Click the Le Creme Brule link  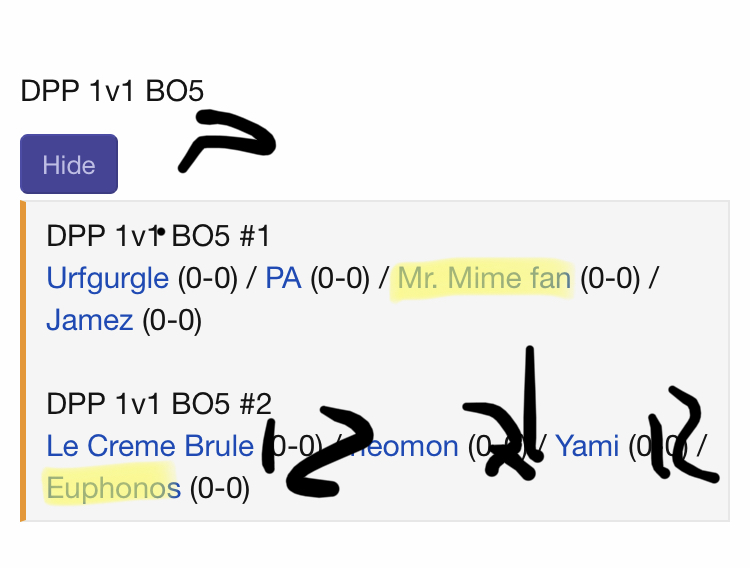(150, 446)
